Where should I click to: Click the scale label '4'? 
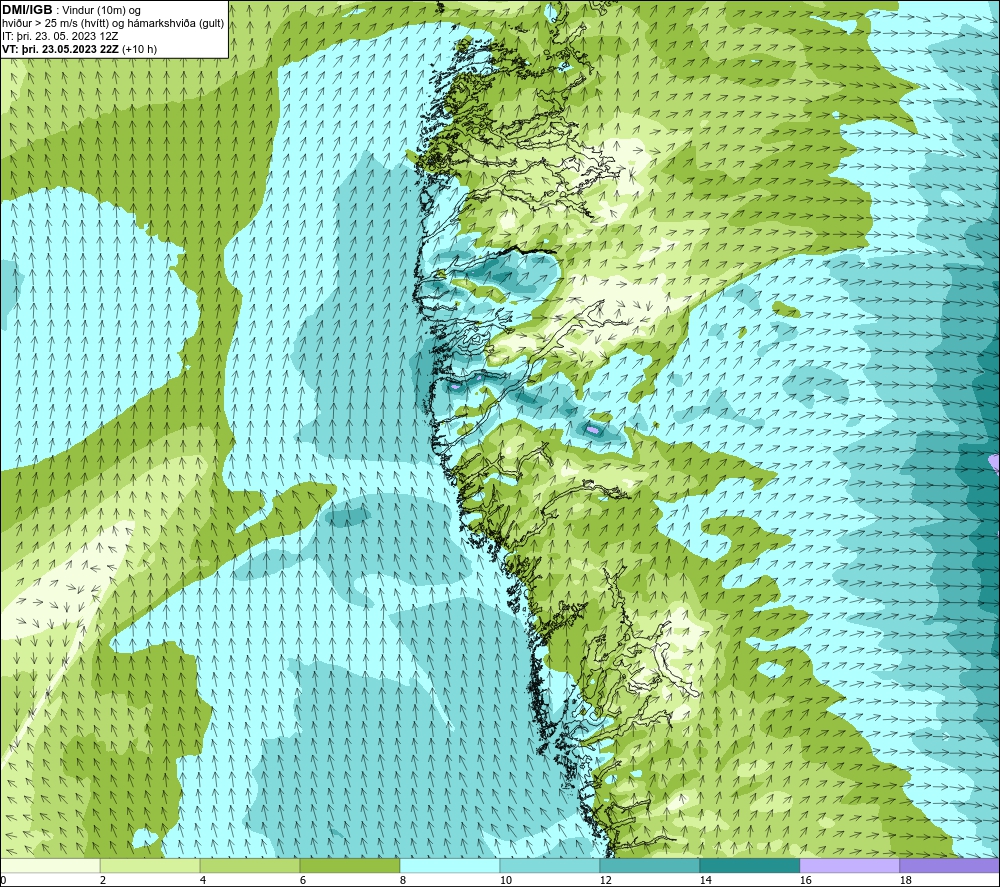point(203,881)
